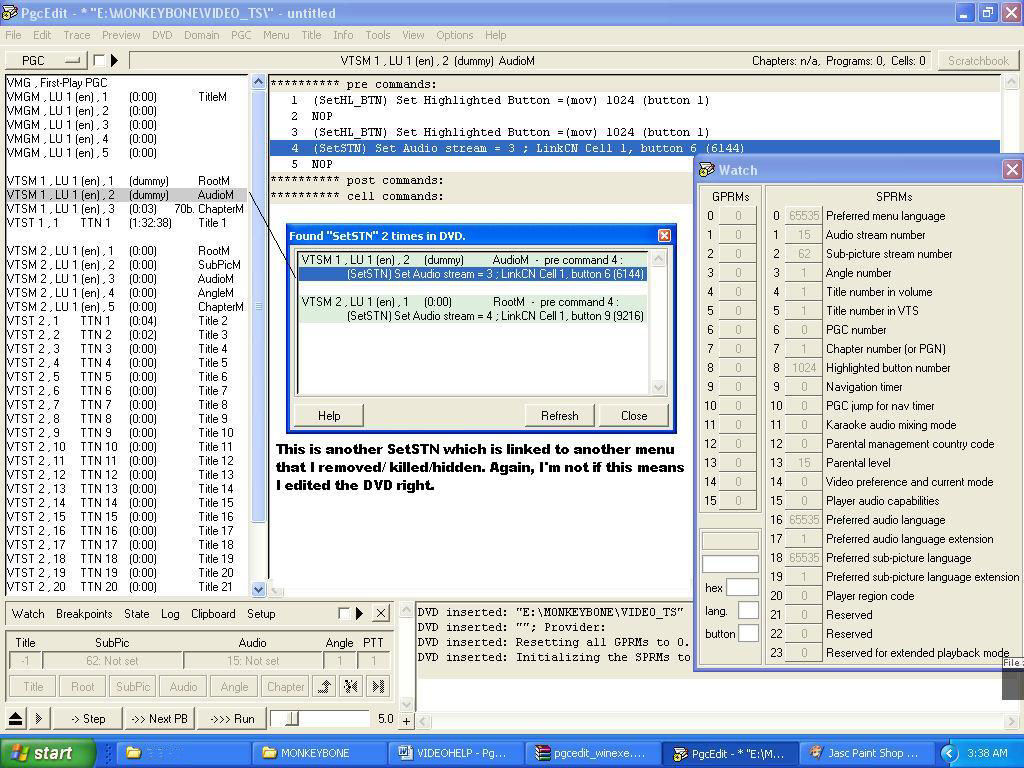Close the Watch window
The width and height of the screenshot is (1024, 768).
point(1012,170)
